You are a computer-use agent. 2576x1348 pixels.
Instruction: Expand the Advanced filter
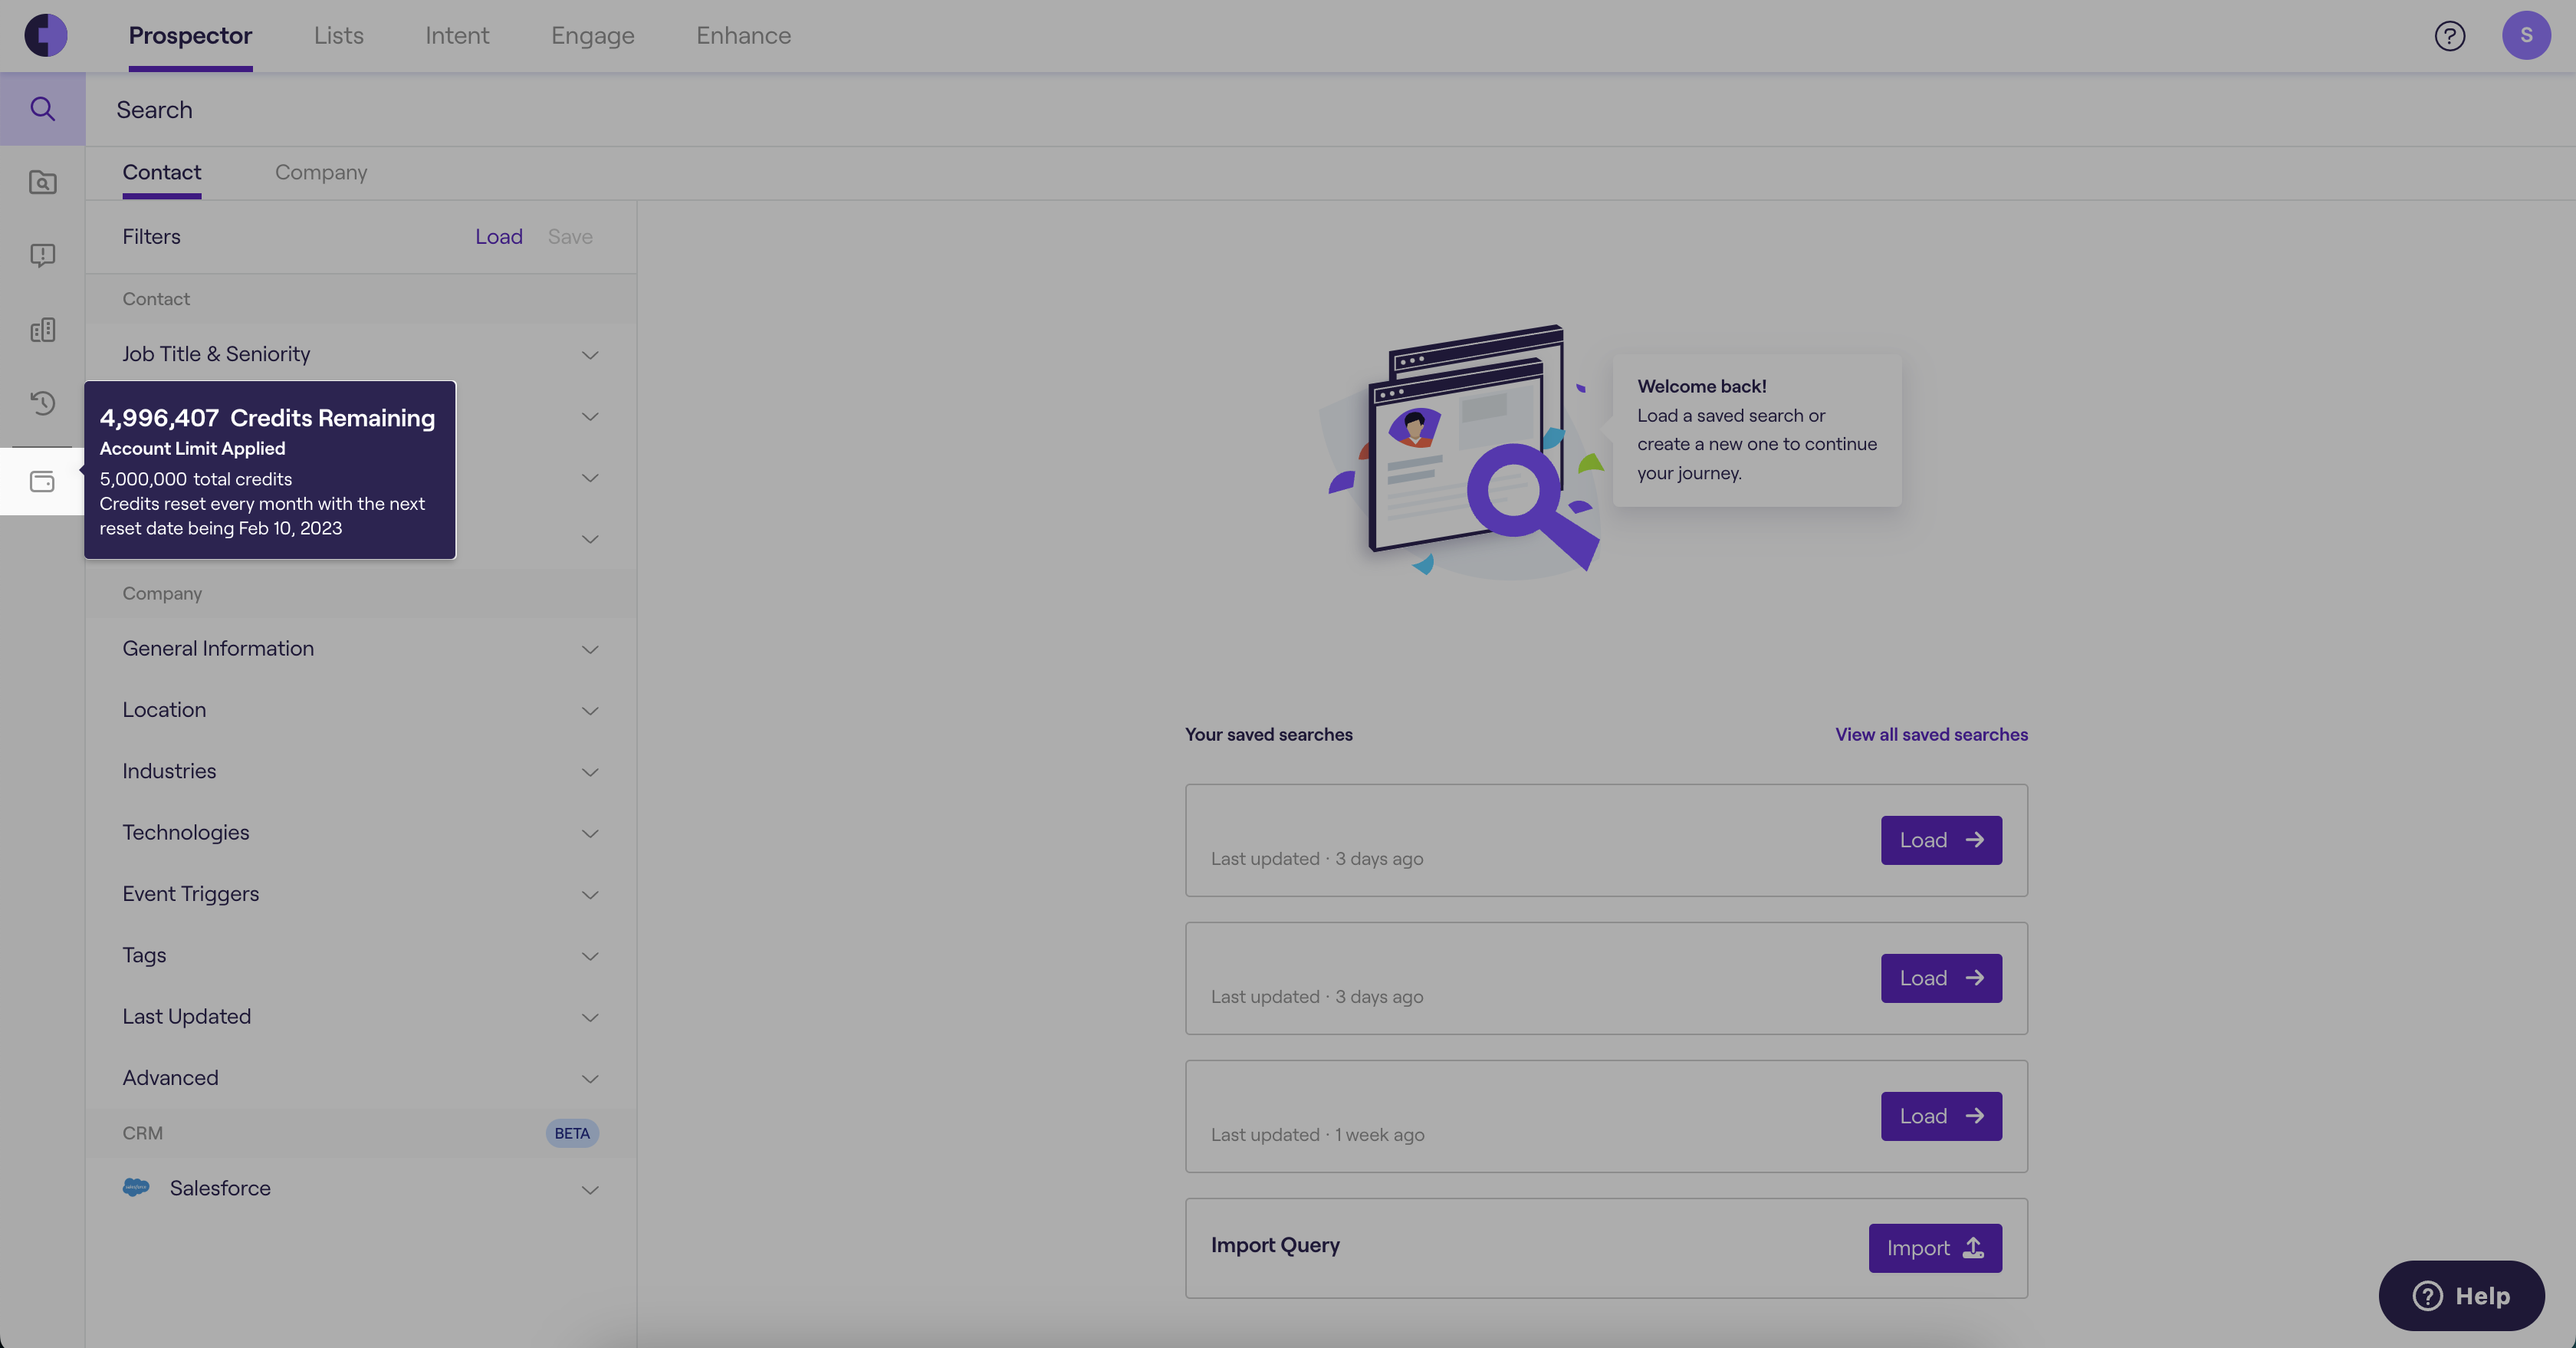360,1078
